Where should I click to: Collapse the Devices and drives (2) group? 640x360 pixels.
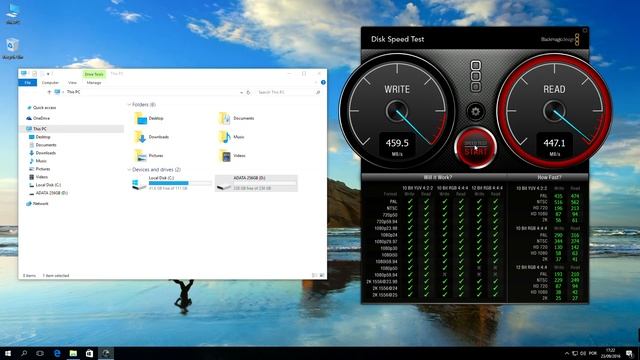(x=129, y=170)
